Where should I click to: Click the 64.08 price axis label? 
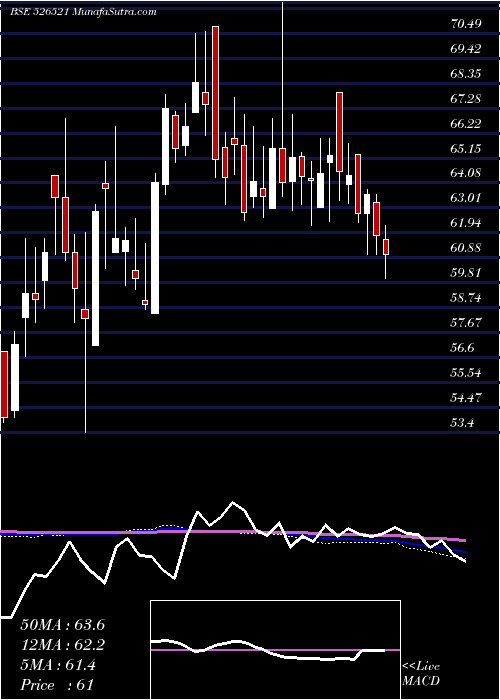tap(466, 173)
